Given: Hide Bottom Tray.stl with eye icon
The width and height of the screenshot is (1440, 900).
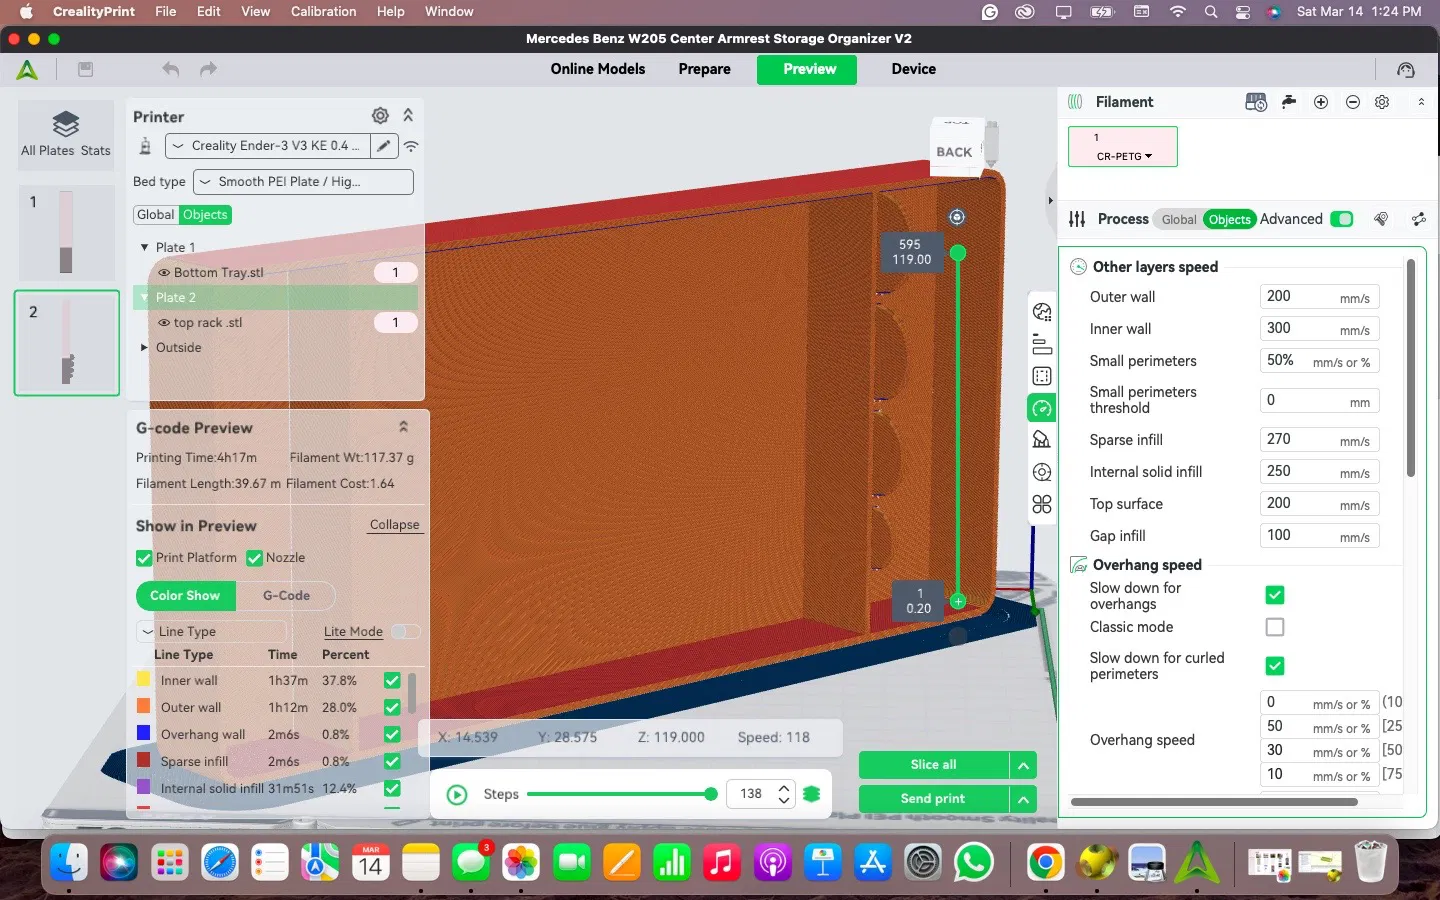Looking at the screenshot, I should [x=164, y=272].
